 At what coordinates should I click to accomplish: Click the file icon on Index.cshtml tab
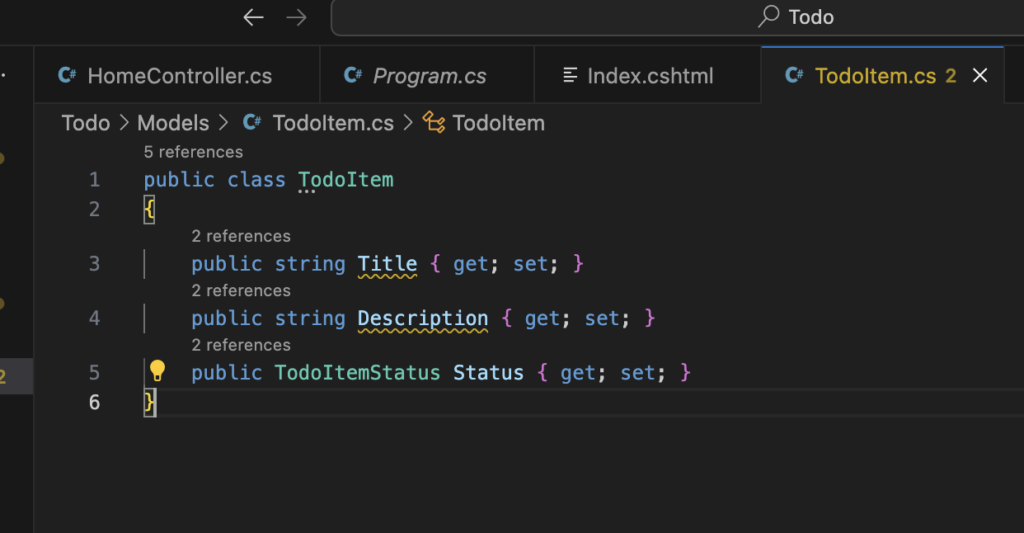click(570, 76)
